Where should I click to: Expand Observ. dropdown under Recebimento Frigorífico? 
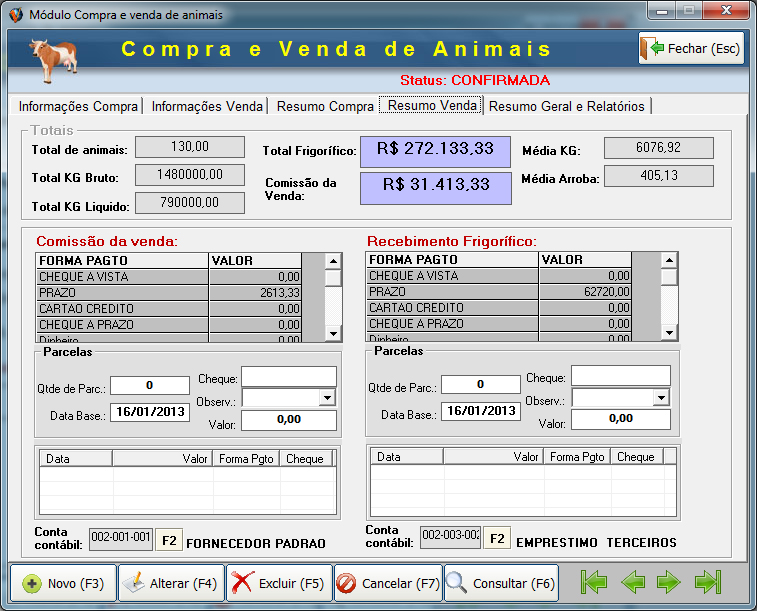pyautogui.click(x=661, y=397)
